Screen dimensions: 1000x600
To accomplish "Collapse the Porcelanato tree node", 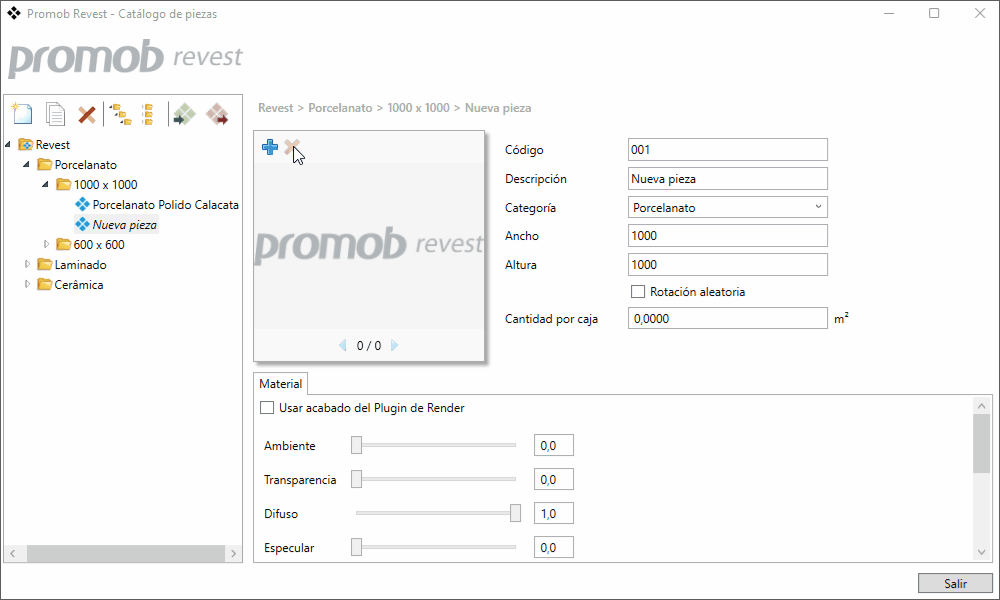I will (x=26, y=165).
